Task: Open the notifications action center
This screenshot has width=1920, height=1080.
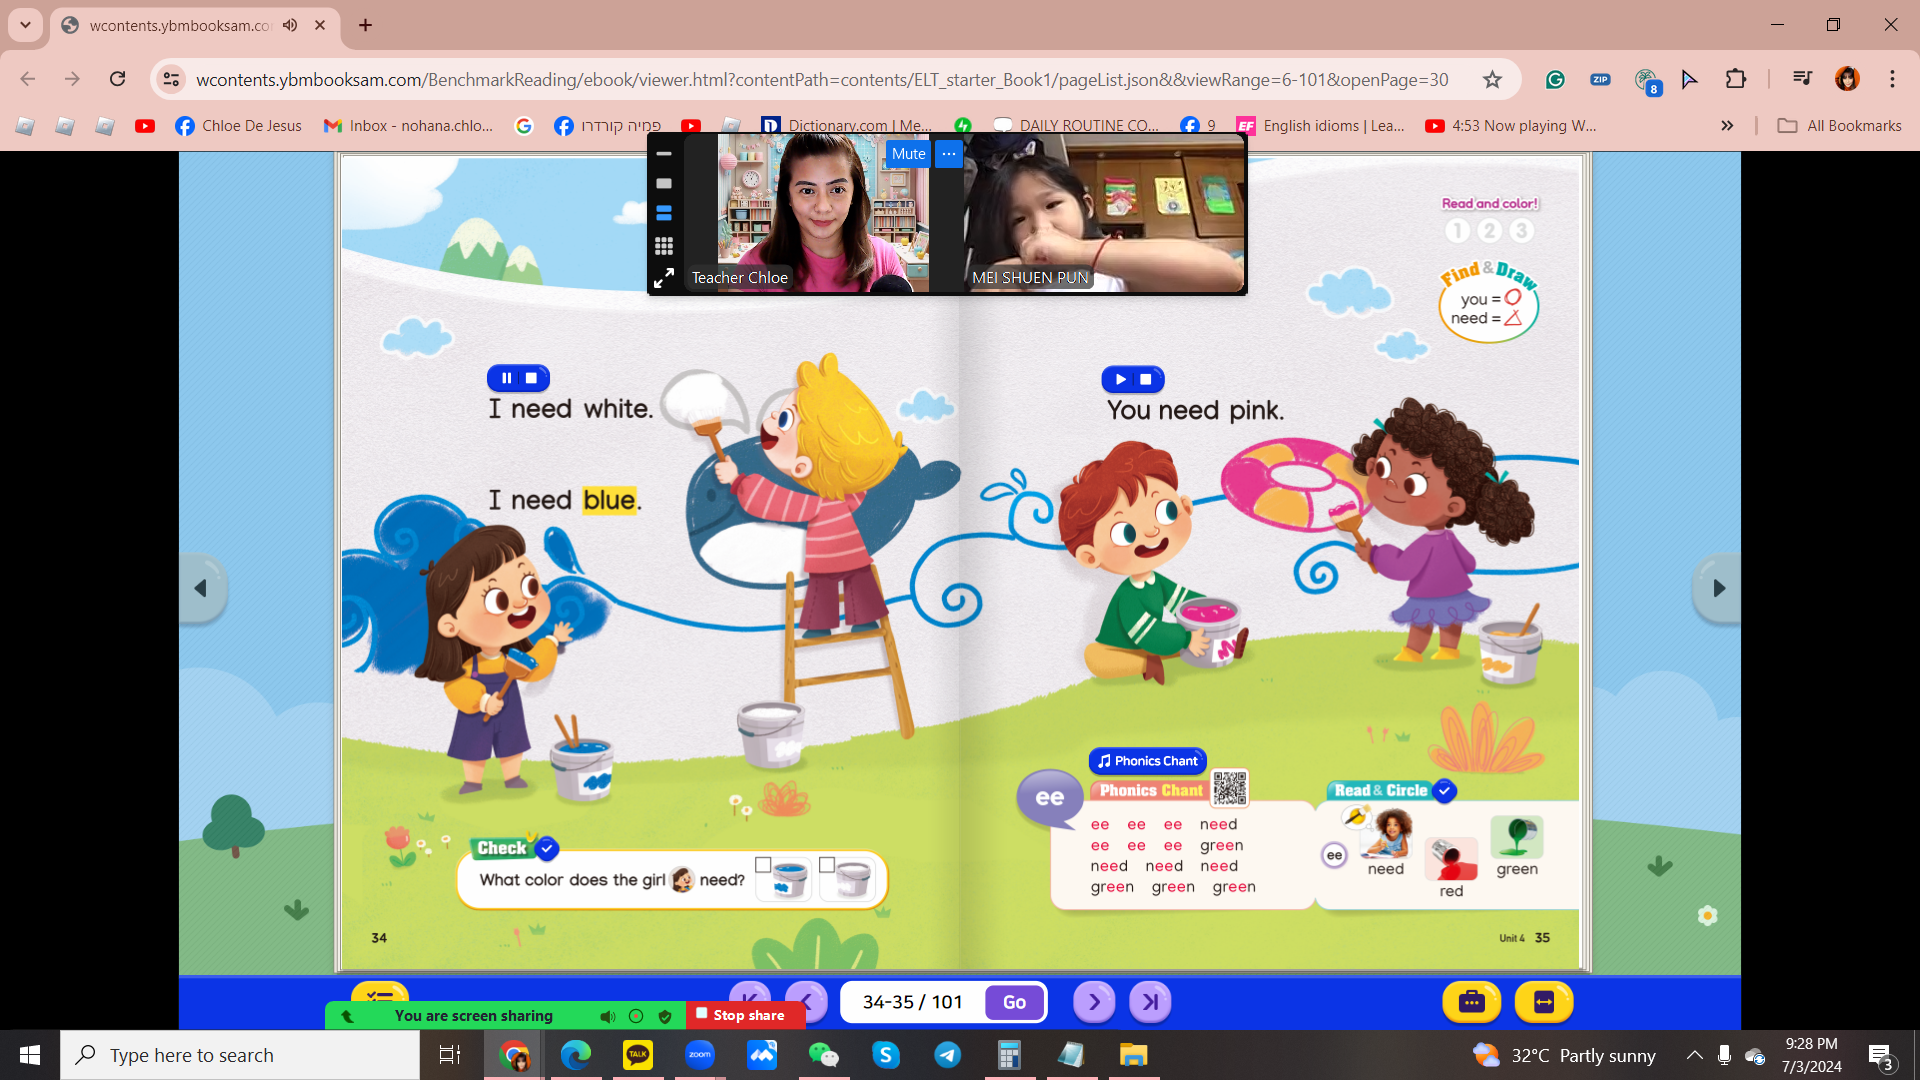Action: 1880,1055
